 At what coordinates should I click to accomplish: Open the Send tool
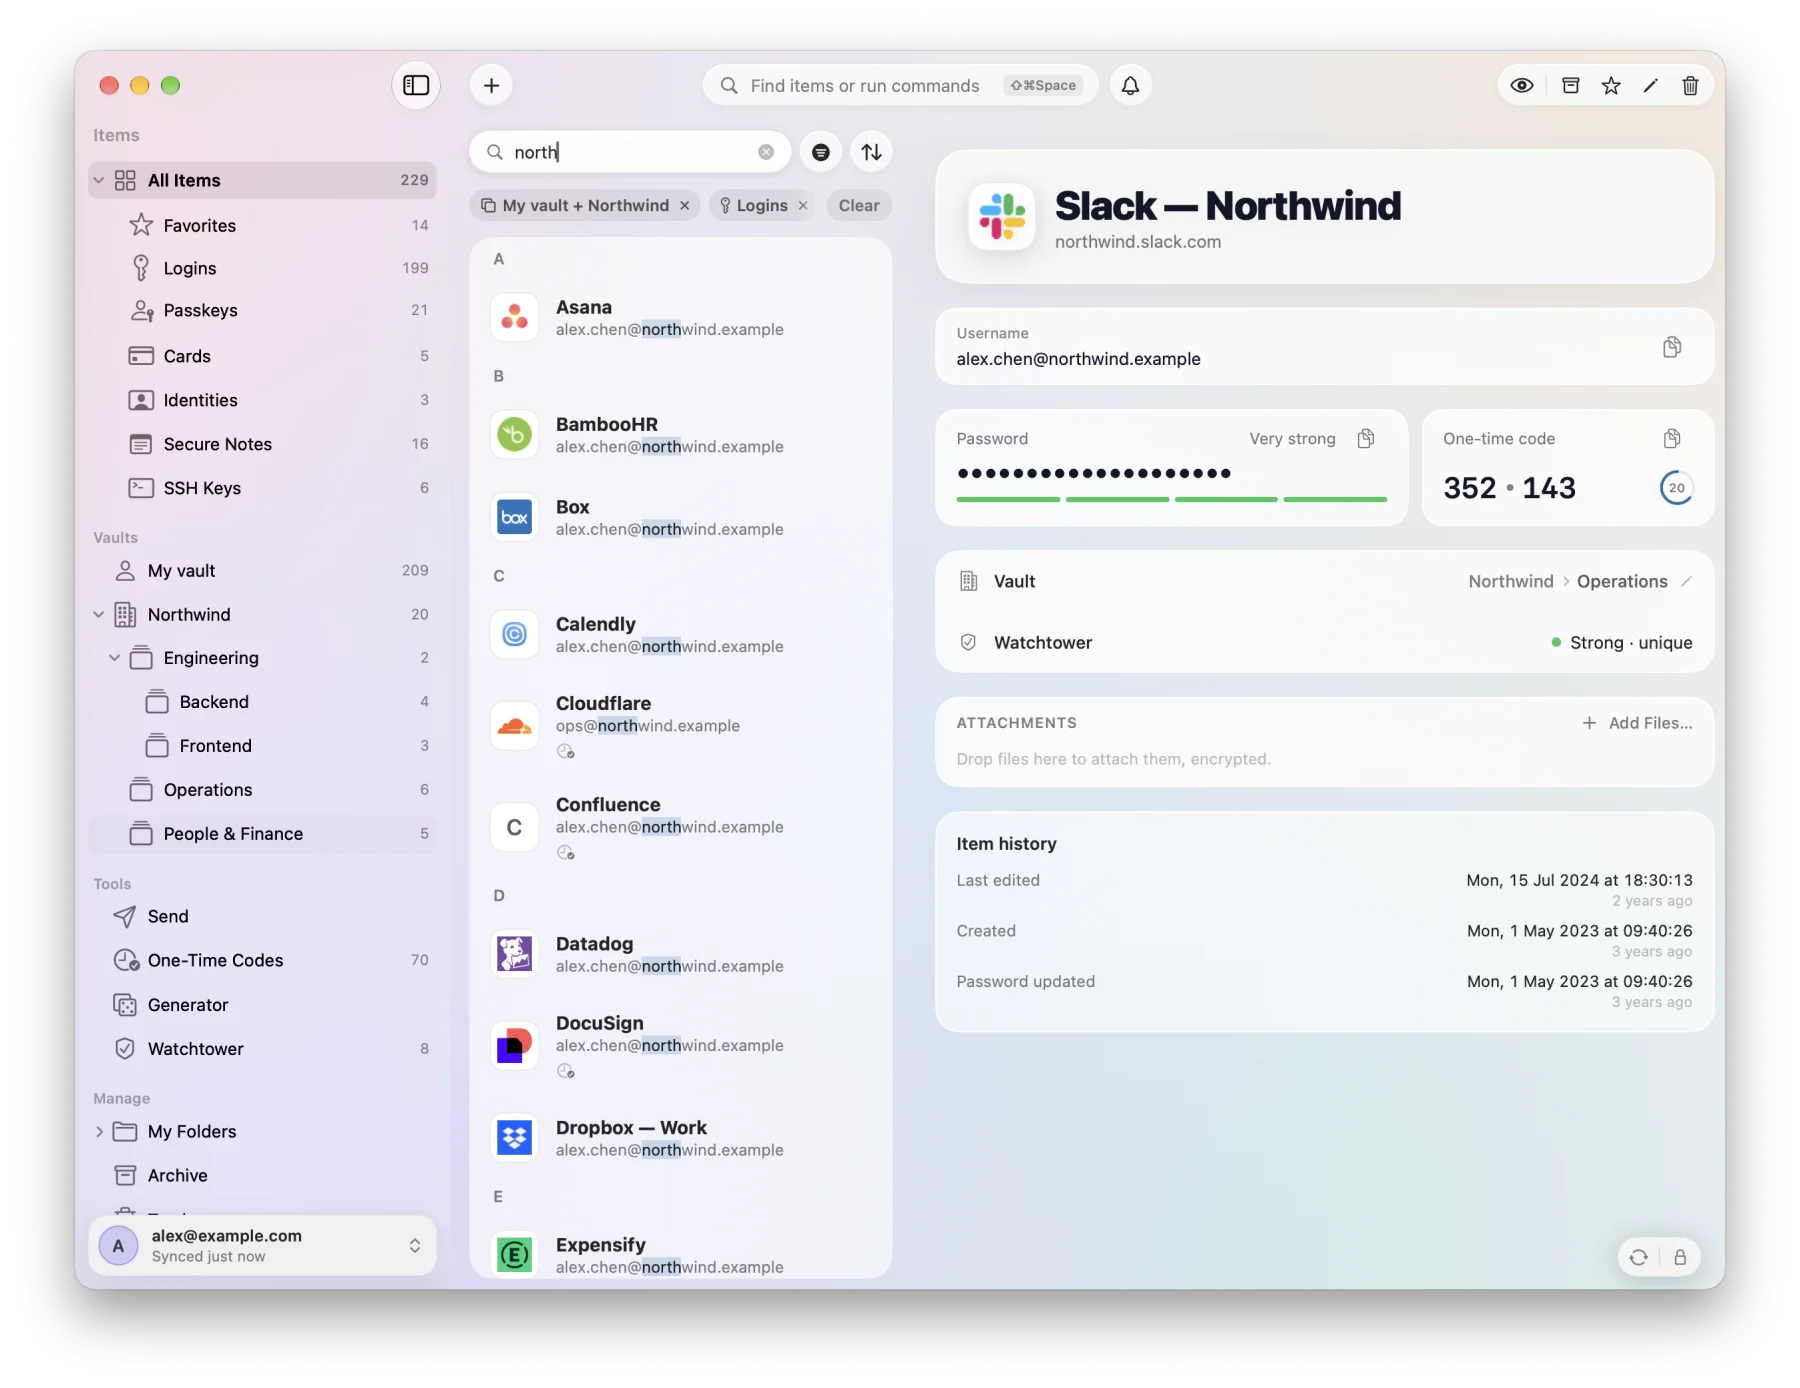(x=263, y=916)
